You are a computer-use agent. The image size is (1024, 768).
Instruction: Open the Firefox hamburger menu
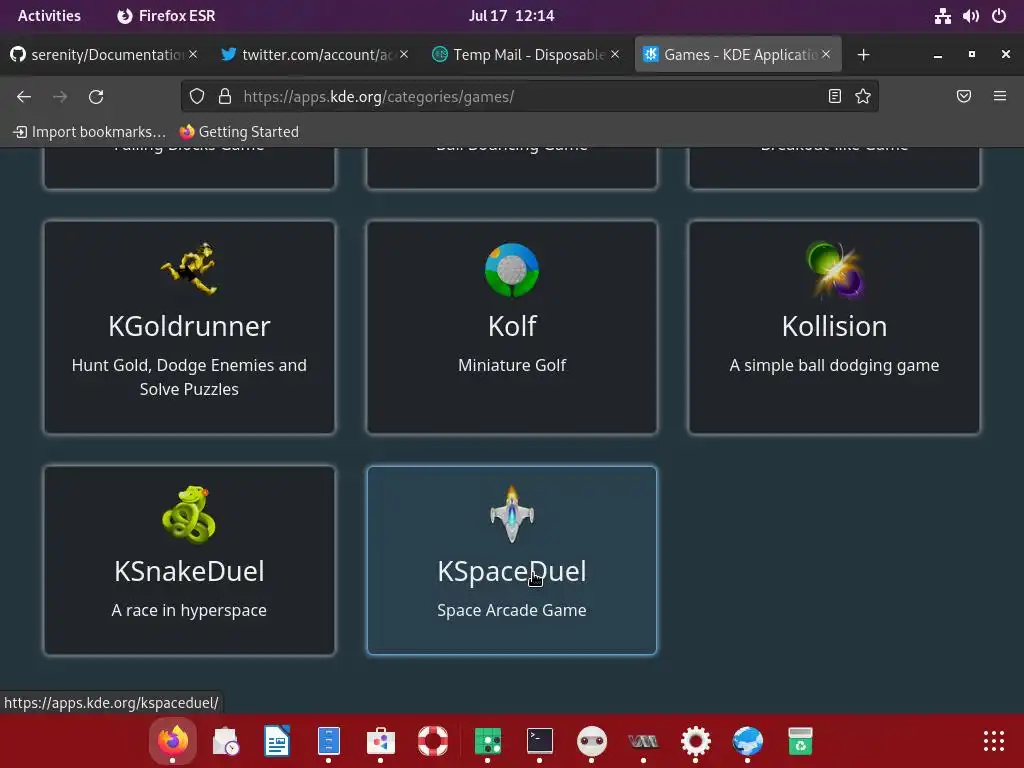[1000, 97]
